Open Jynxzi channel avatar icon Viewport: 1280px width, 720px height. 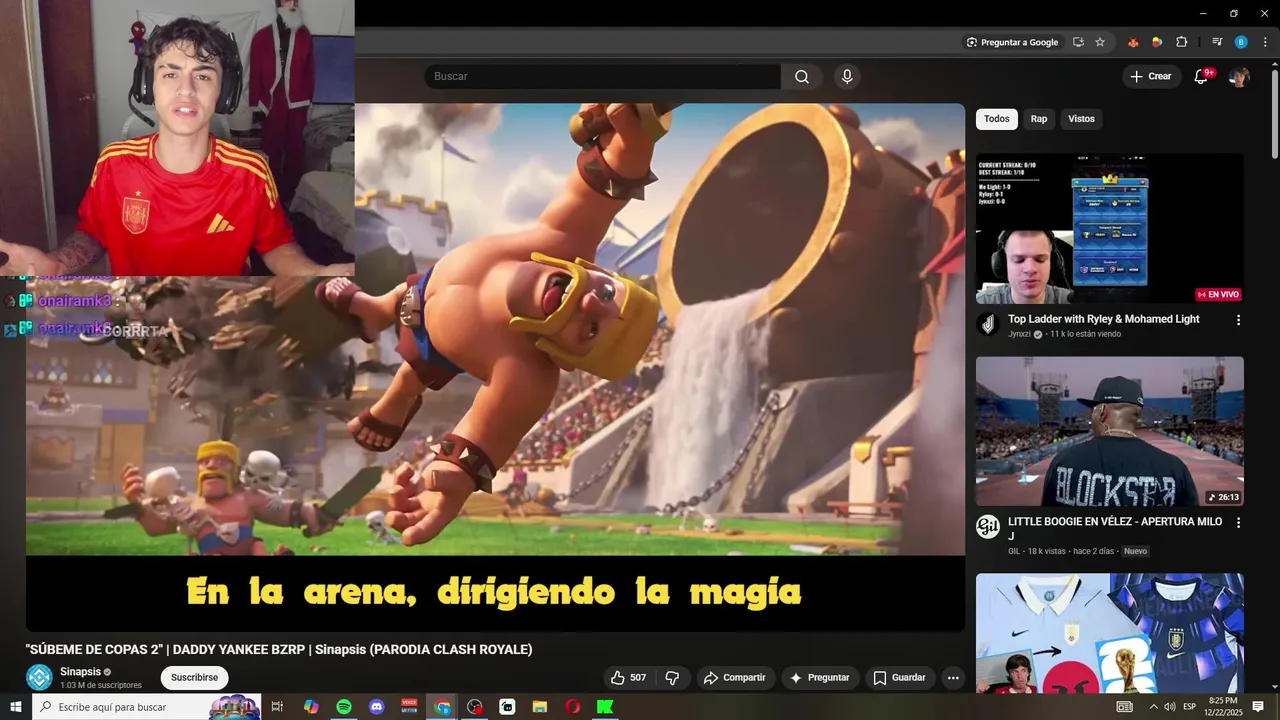[x=988, y=324]
